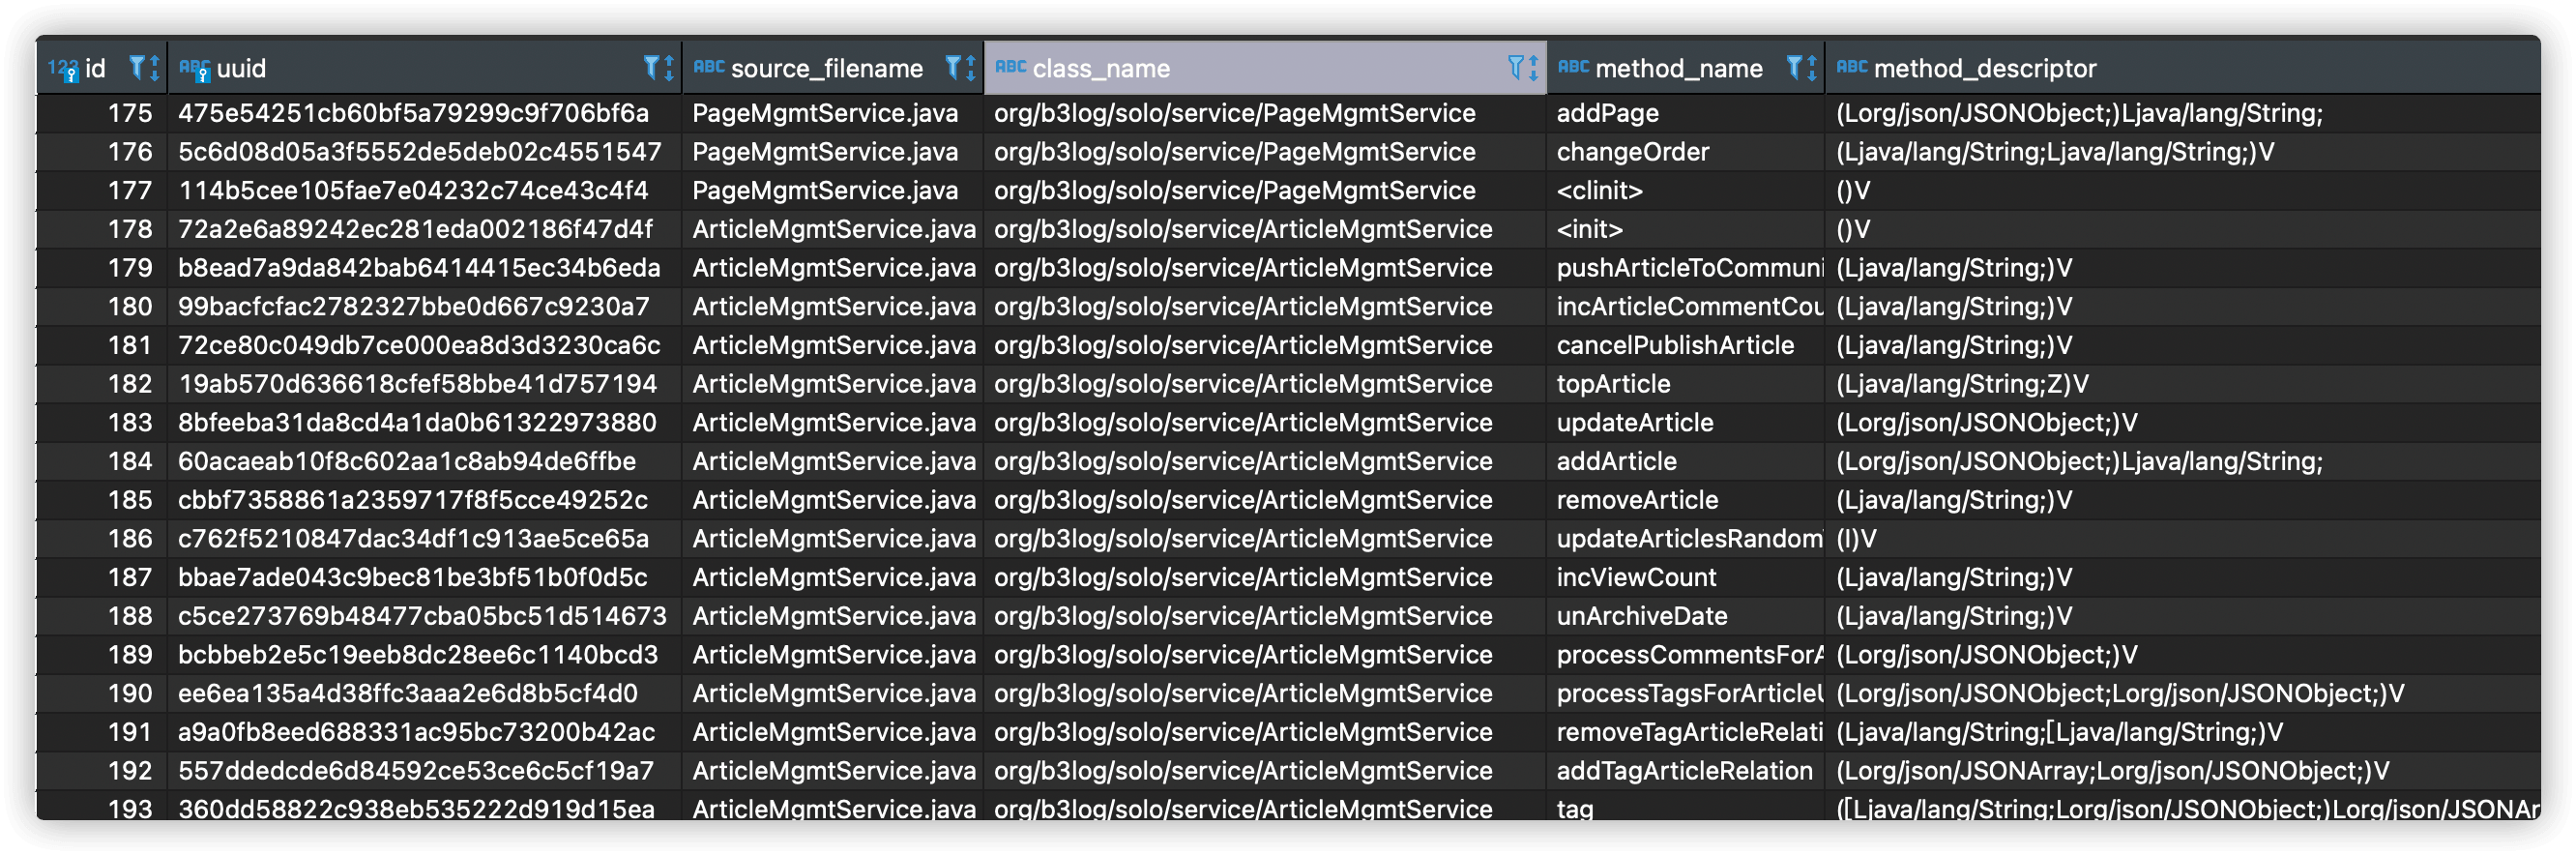Select id cell 180
This screenshot has width=2576, height=855.
(x=102, y=307)
